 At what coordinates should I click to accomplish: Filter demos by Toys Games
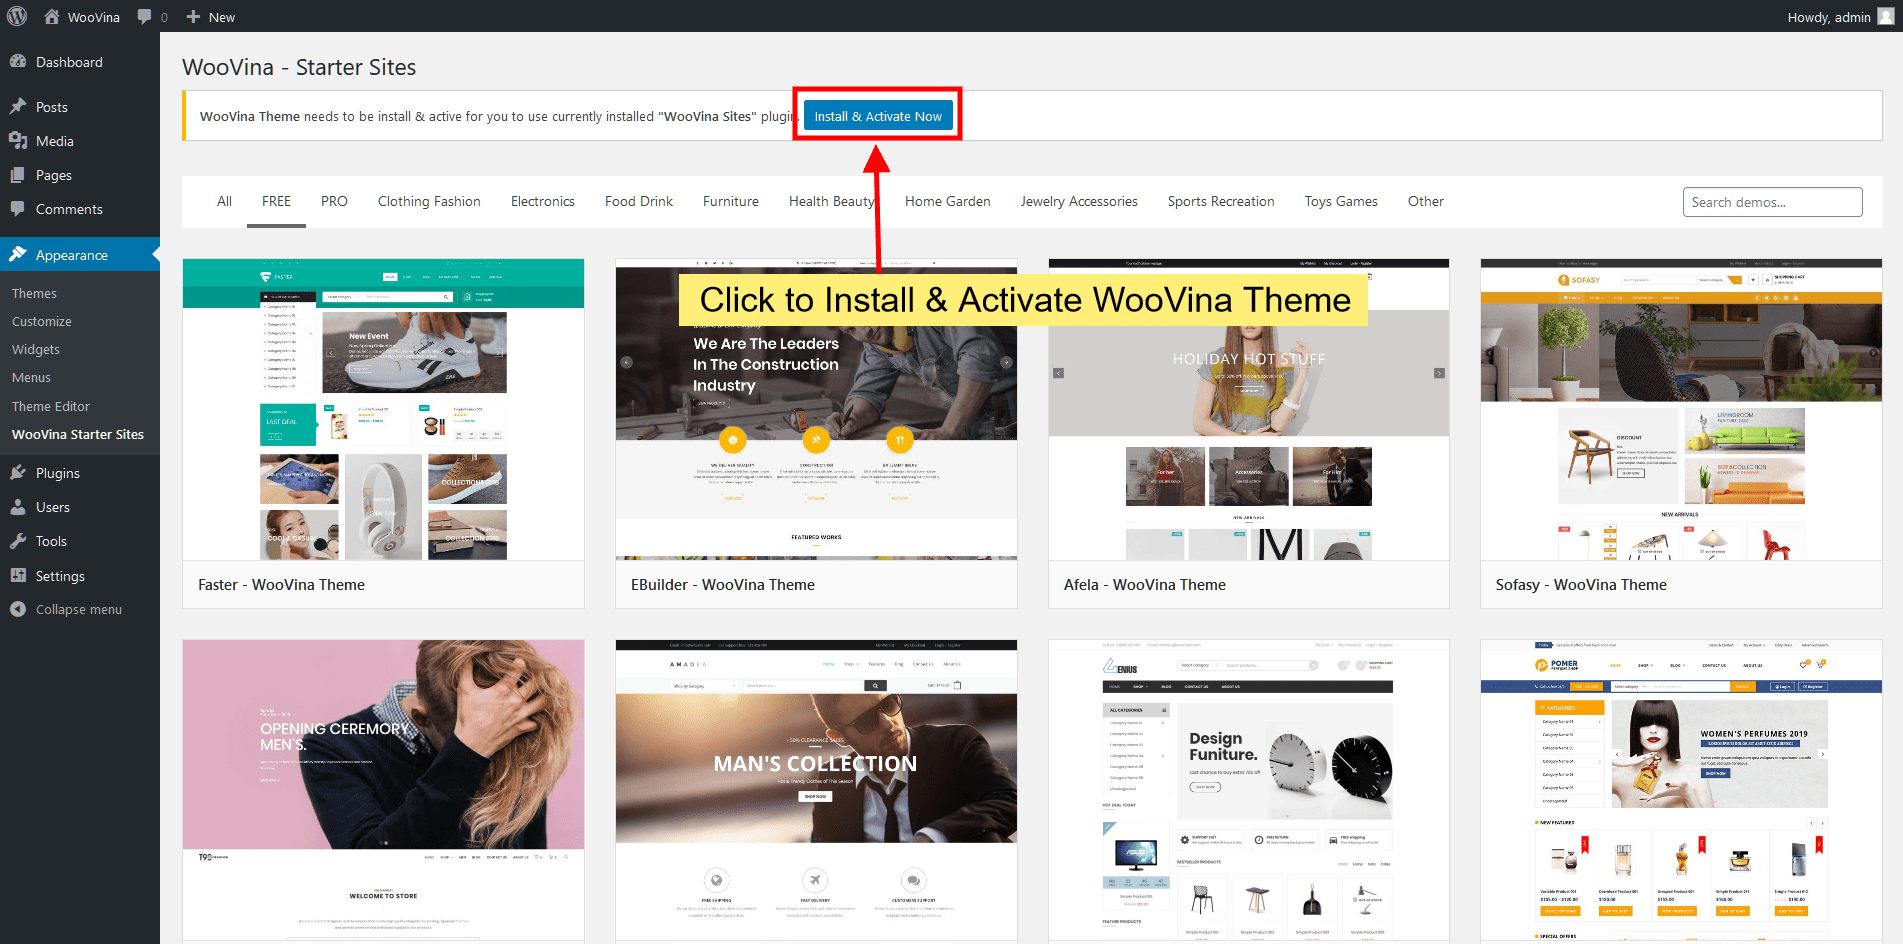[x=1341, y=201]
